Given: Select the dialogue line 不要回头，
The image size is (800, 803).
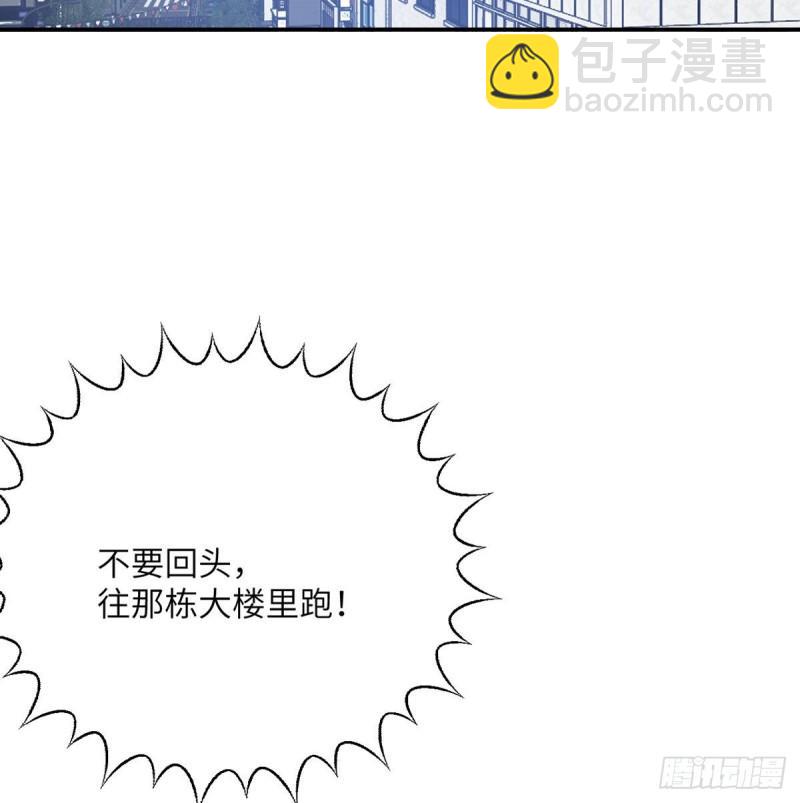Looking at the screenshot, I should coord(172,564).
